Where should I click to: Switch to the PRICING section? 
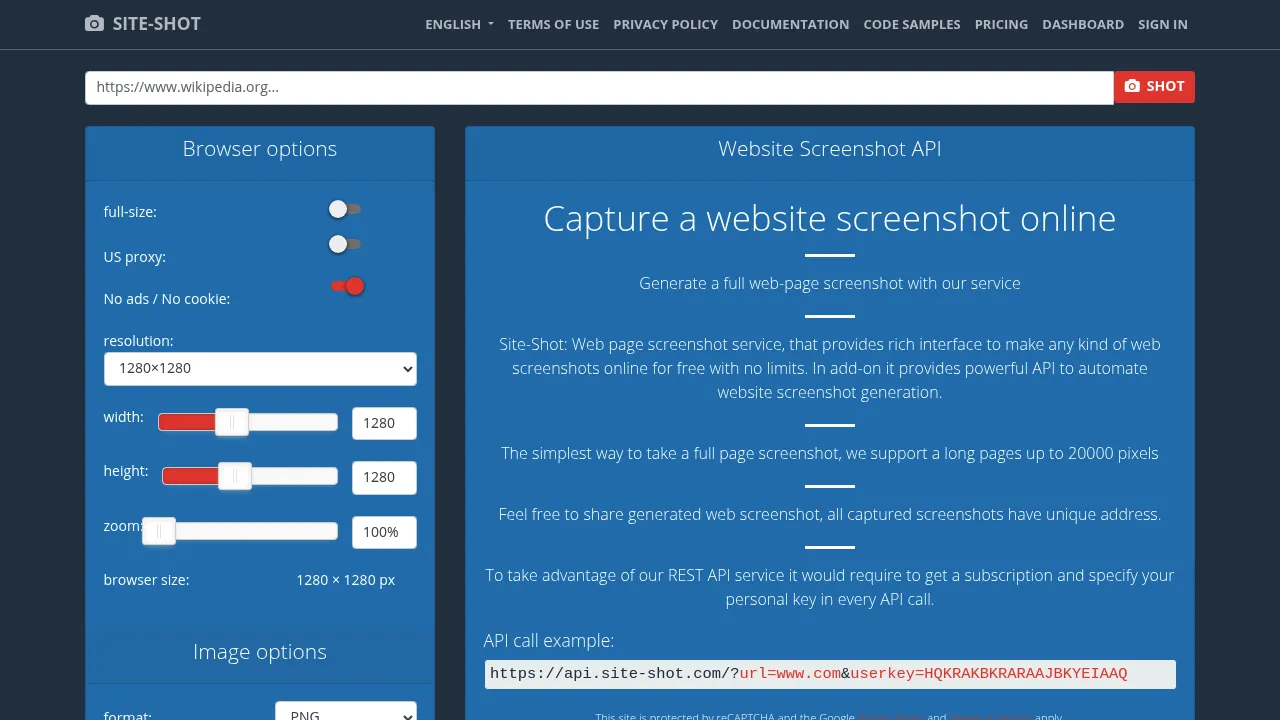(1001, 24)
